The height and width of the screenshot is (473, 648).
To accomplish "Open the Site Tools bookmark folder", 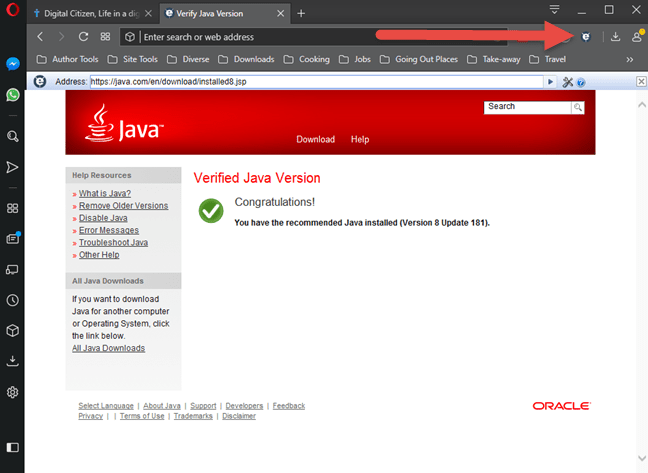I will (133, 59).
